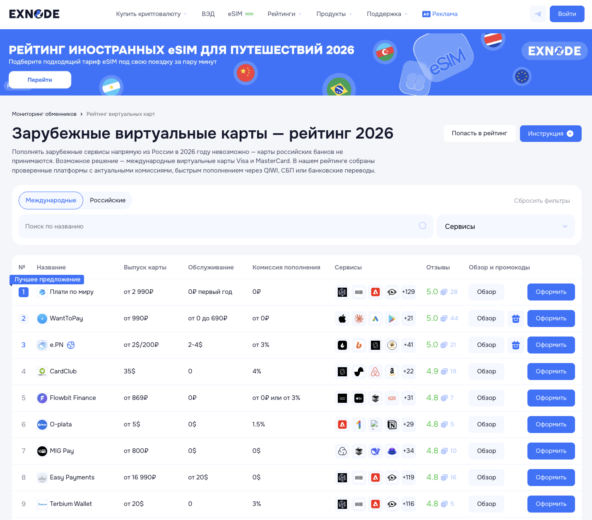Open the ВЭД menu item
The image size is (592, 520).
208,14
